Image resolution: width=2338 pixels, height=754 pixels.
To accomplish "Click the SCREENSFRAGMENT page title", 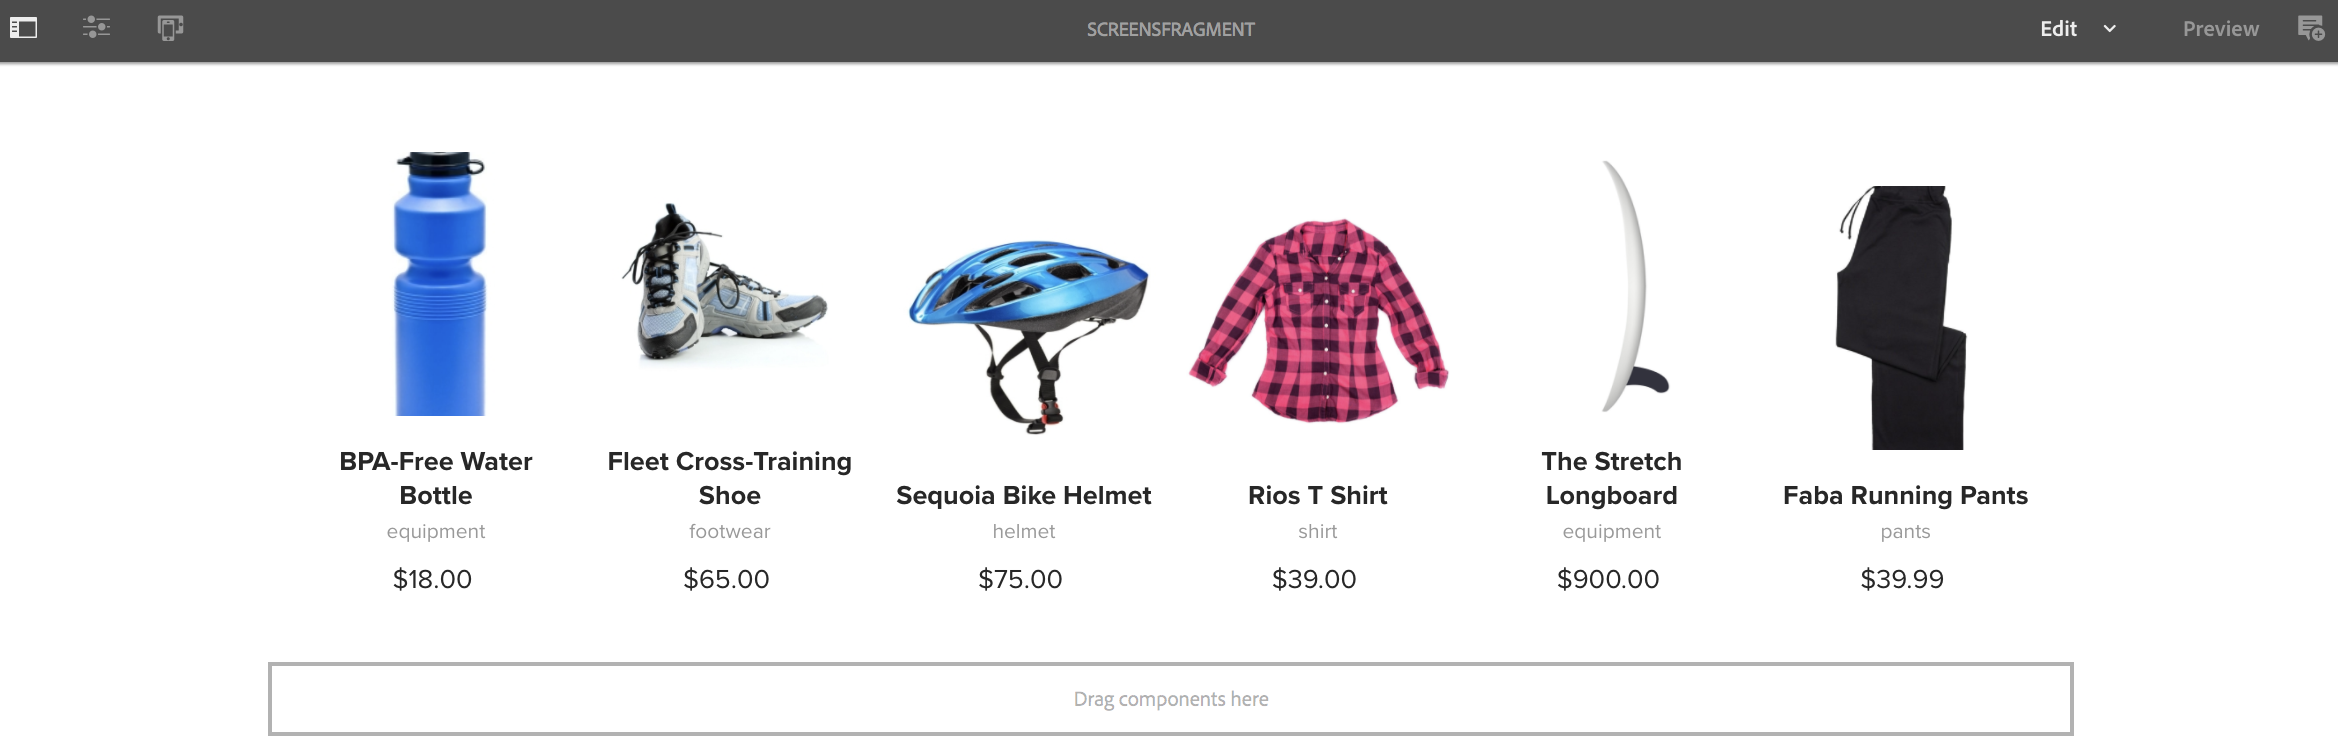I will click(x=1170, y=30).
